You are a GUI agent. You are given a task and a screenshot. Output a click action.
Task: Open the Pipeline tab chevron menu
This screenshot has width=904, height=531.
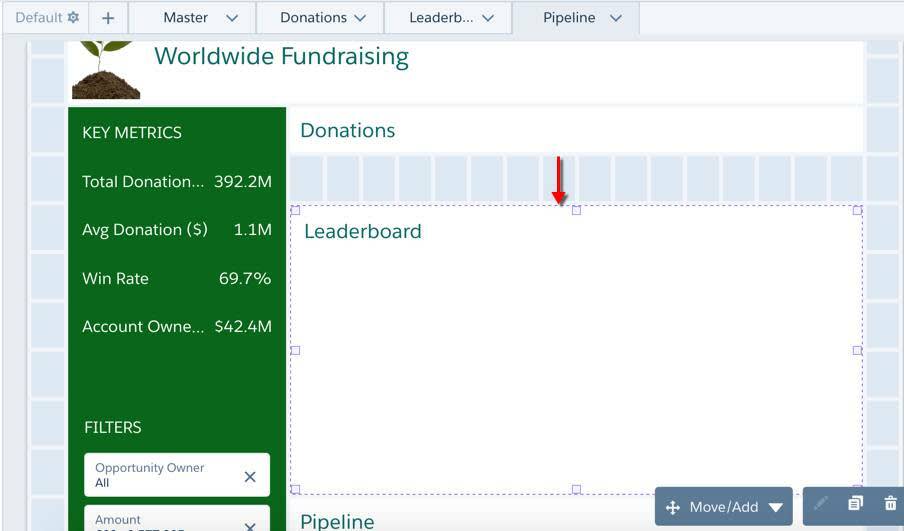[616, 18]
